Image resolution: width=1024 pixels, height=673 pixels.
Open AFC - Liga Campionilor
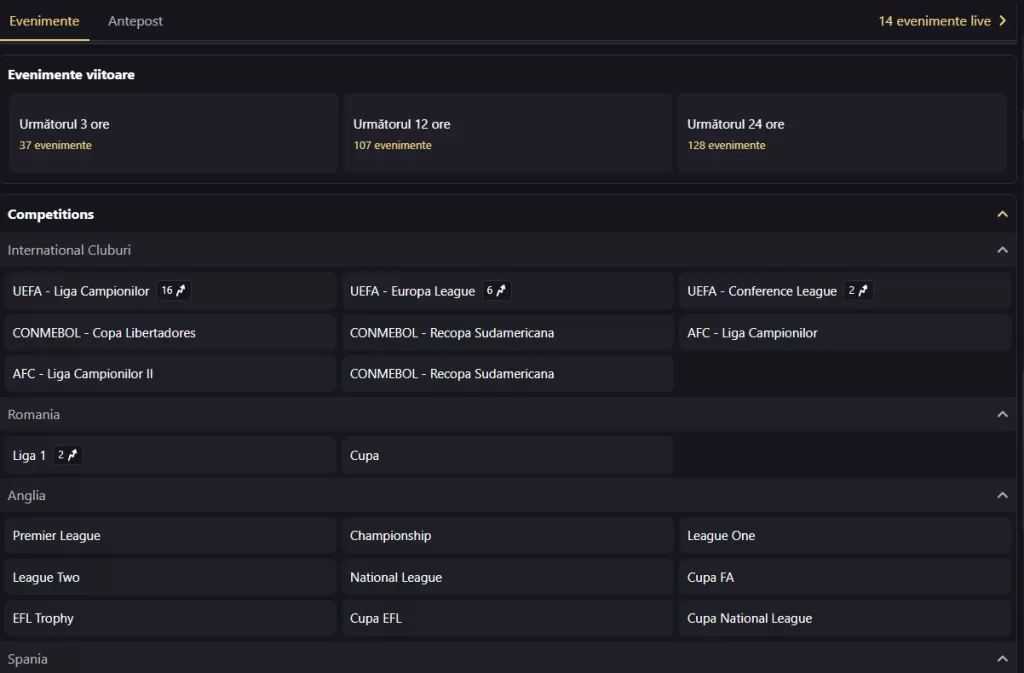coord(845,333)
